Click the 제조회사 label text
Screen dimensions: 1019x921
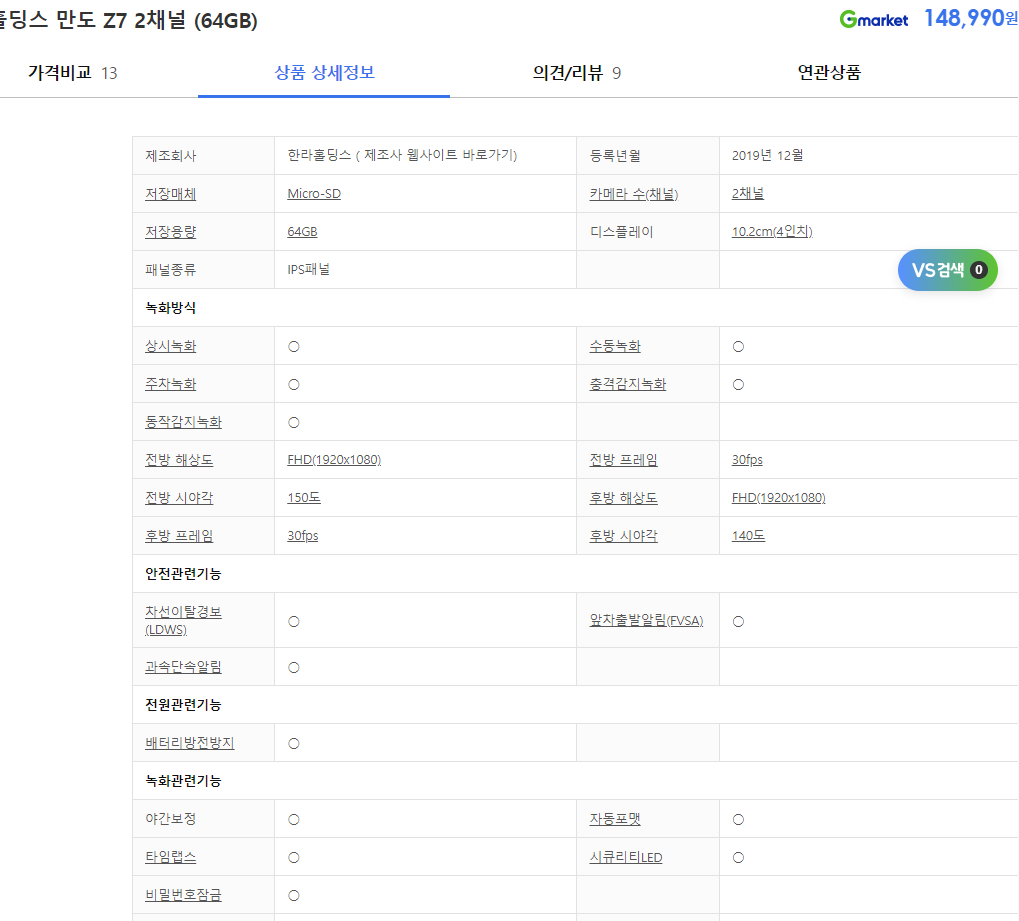(170, 155)
